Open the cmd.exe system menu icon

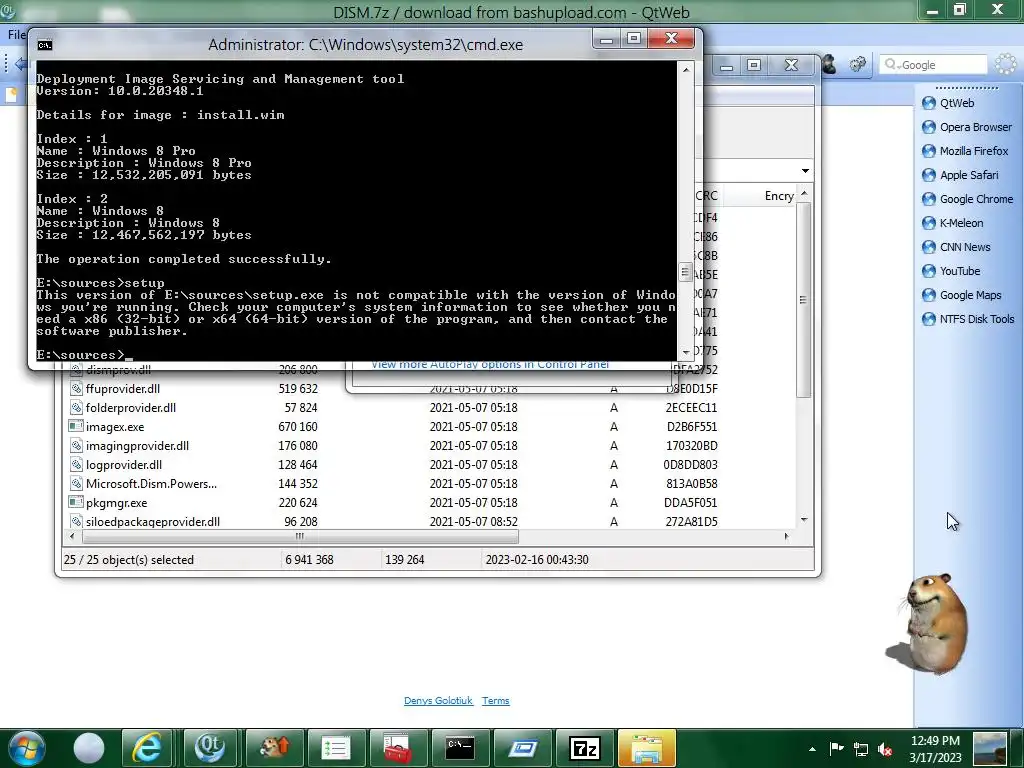[x=44, y=44]
